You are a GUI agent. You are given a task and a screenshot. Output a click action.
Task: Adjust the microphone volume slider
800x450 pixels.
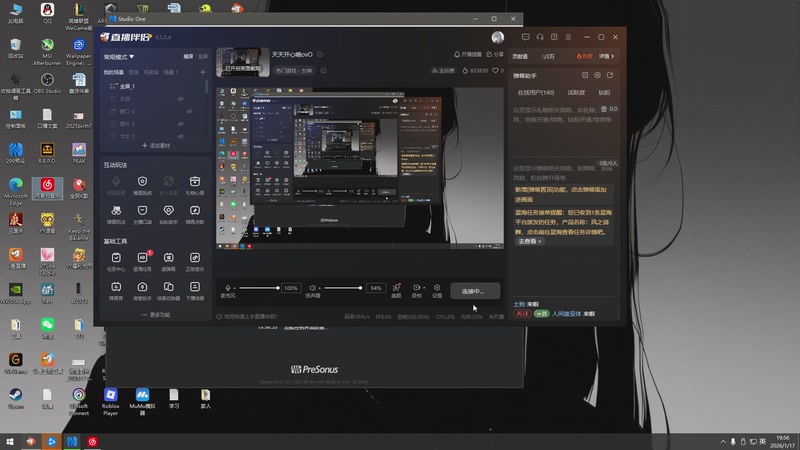click(259, 288)
